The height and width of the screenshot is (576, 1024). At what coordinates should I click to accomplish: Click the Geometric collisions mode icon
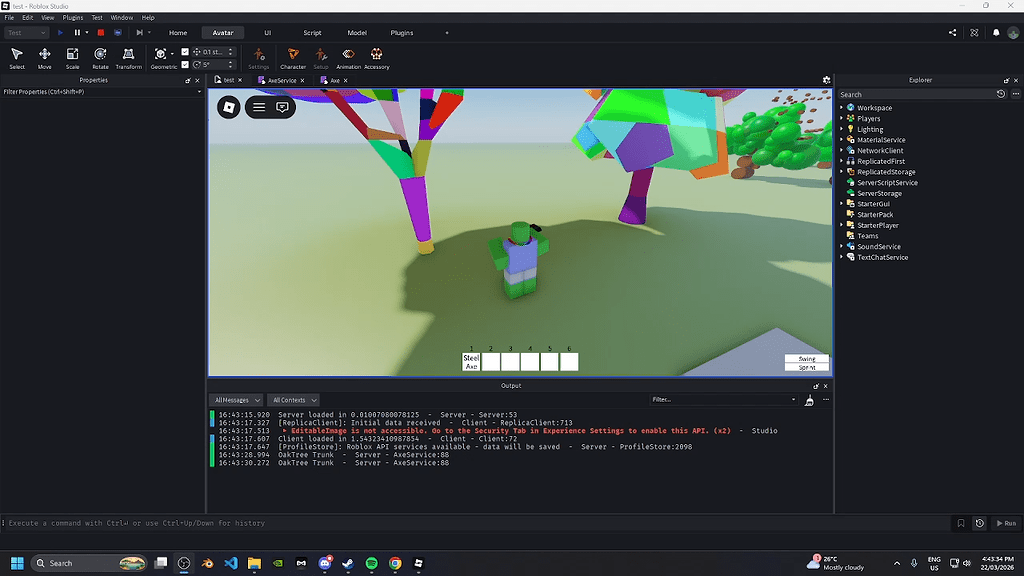click(160, 54)
